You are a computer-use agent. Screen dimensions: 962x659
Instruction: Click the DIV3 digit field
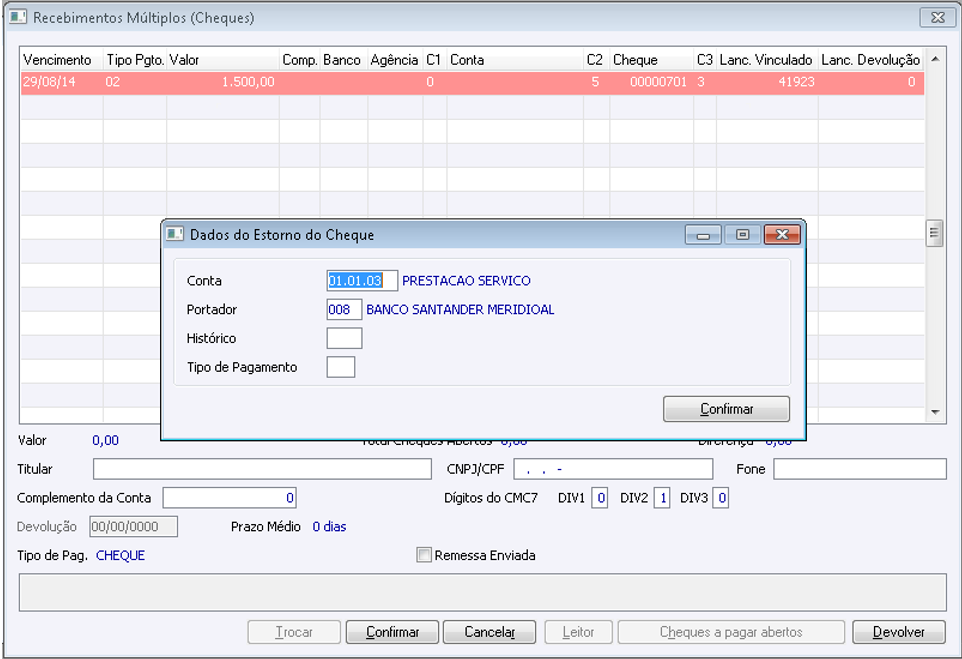click(721, 498)
